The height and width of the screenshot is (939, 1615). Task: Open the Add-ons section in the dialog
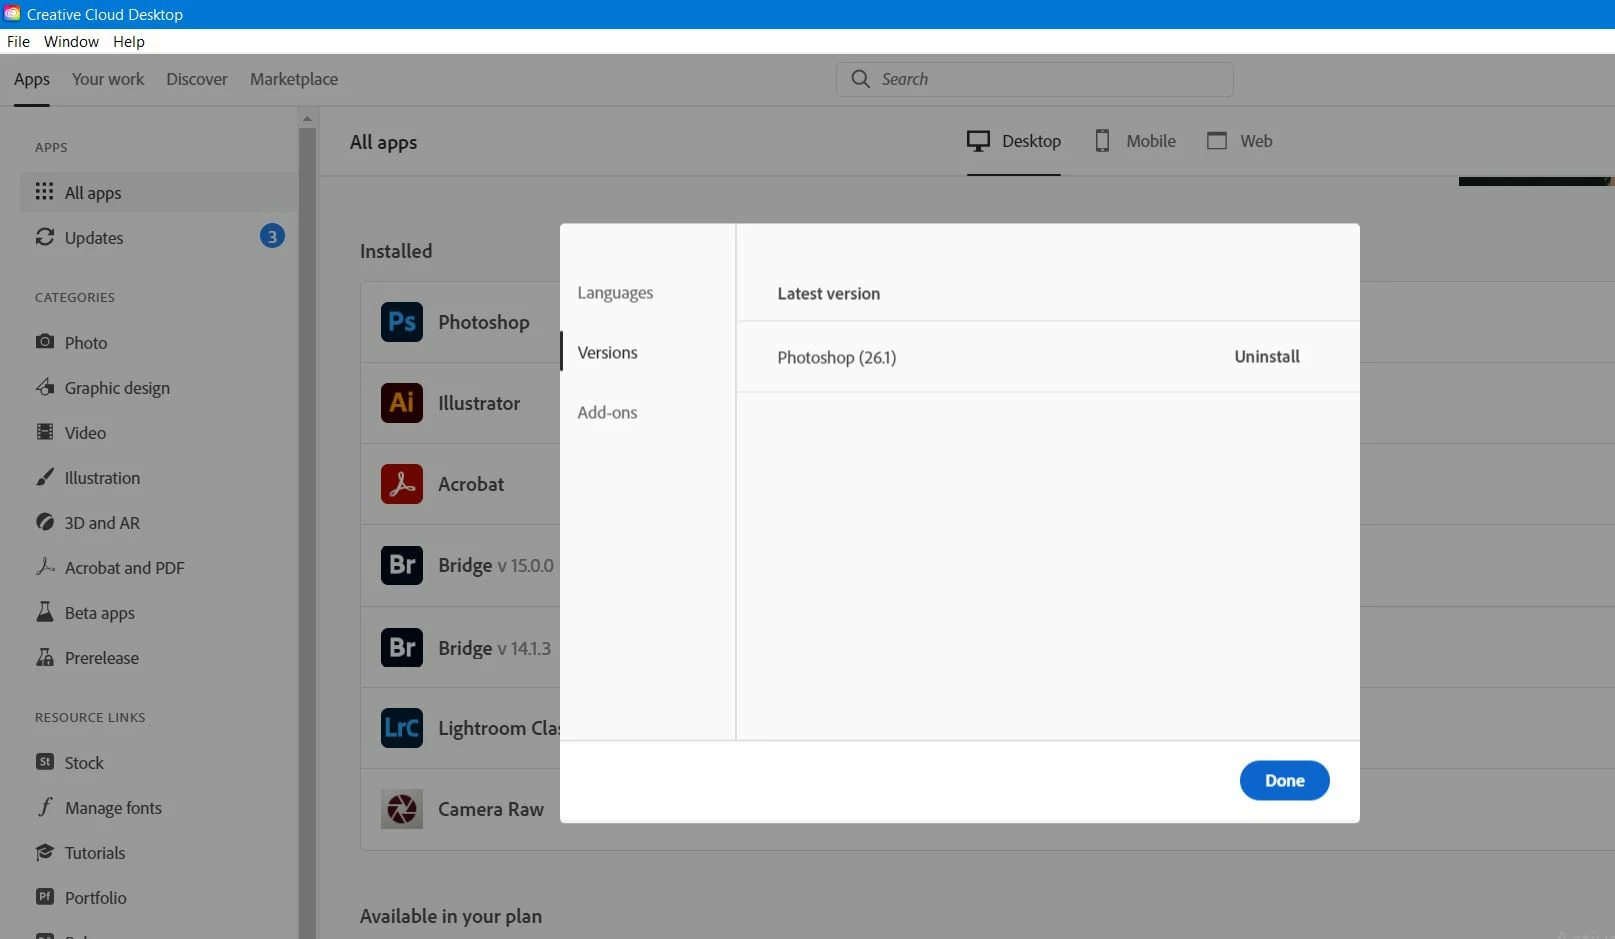(607, 413)
